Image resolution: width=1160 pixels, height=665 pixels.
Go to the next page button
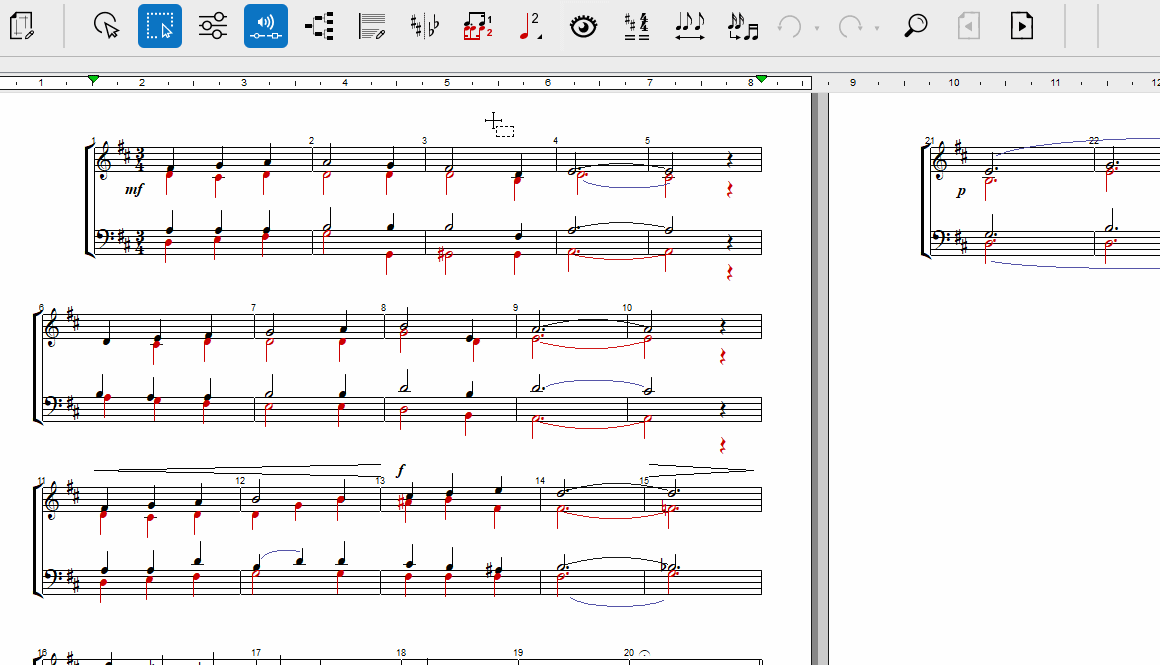coord(1021,26)
